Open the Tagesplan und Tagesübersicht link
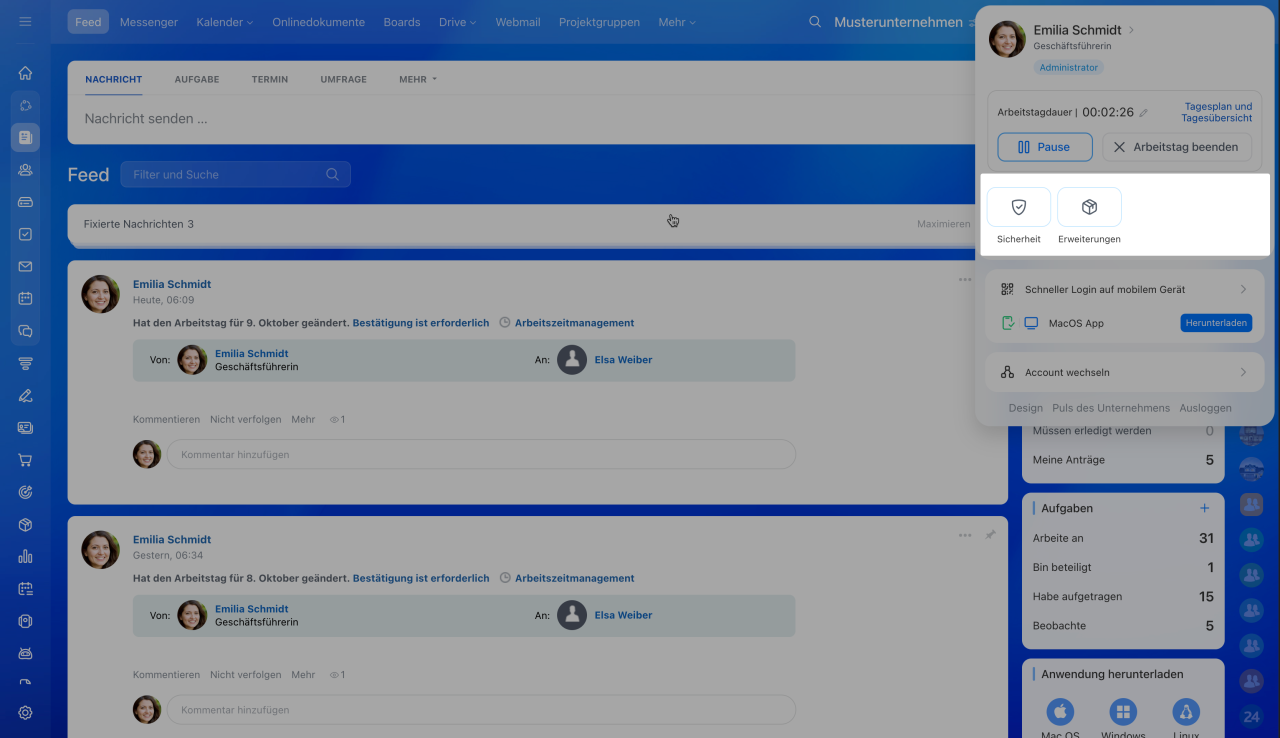 pos(1217,112)
